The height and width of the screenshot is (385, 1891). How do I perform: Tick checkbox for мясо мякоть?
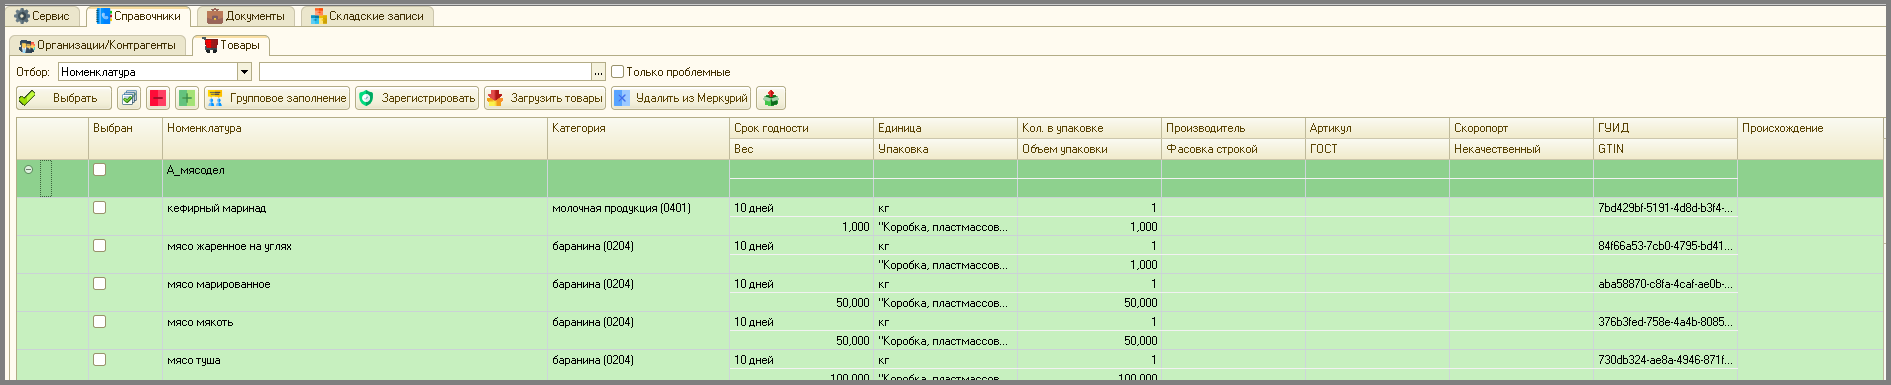pos(99,322)
